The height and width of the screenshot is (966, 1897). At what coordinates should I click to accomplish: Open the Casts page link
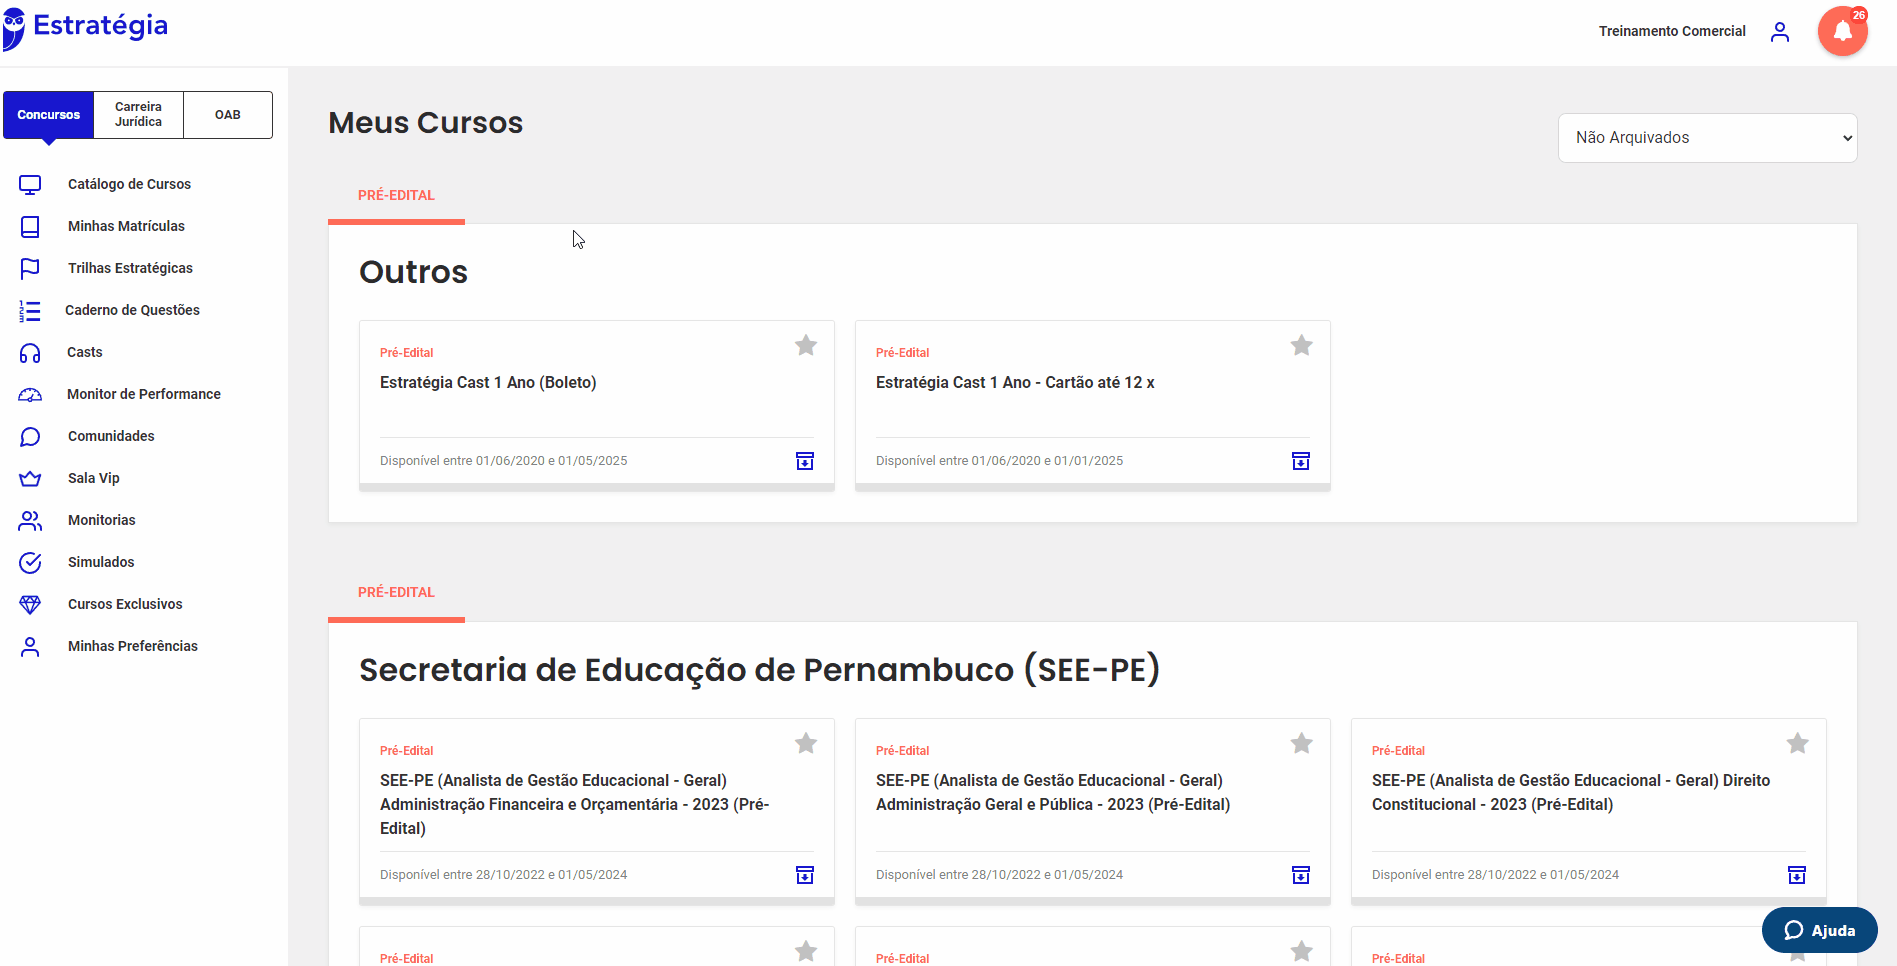(x=85, y=353)
